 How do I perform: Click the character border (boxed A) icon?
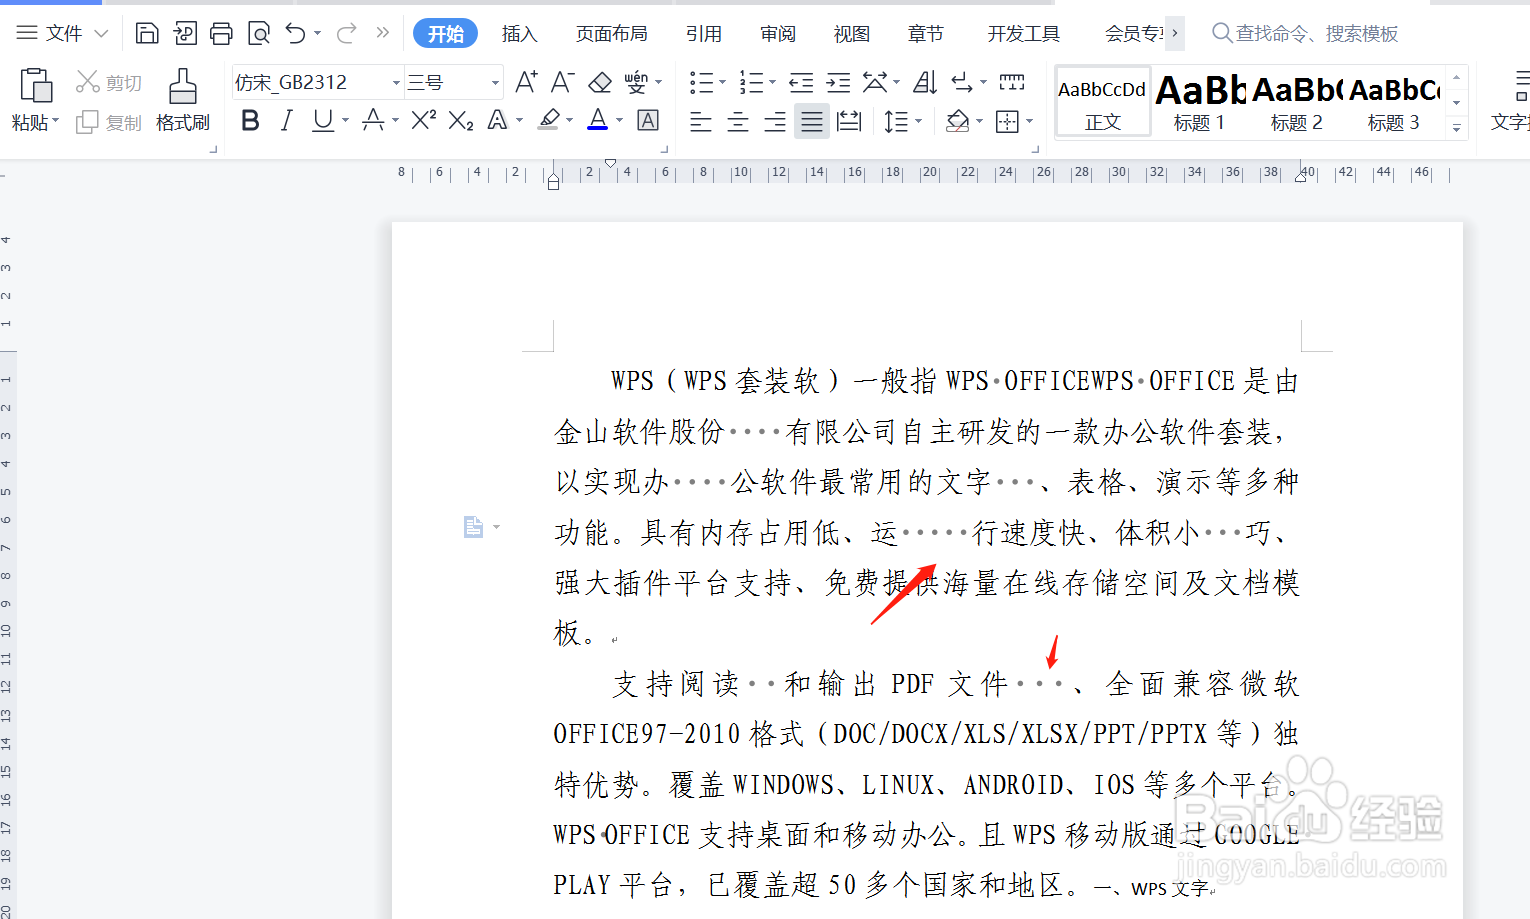coord(648,121)
